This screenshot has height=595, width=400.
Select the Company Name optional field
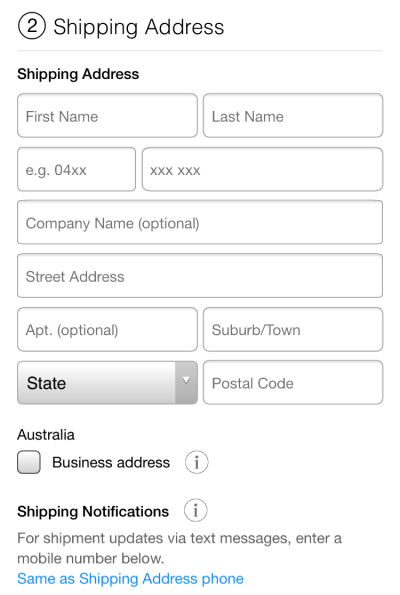pyautogui.click(x=200, y=222)
